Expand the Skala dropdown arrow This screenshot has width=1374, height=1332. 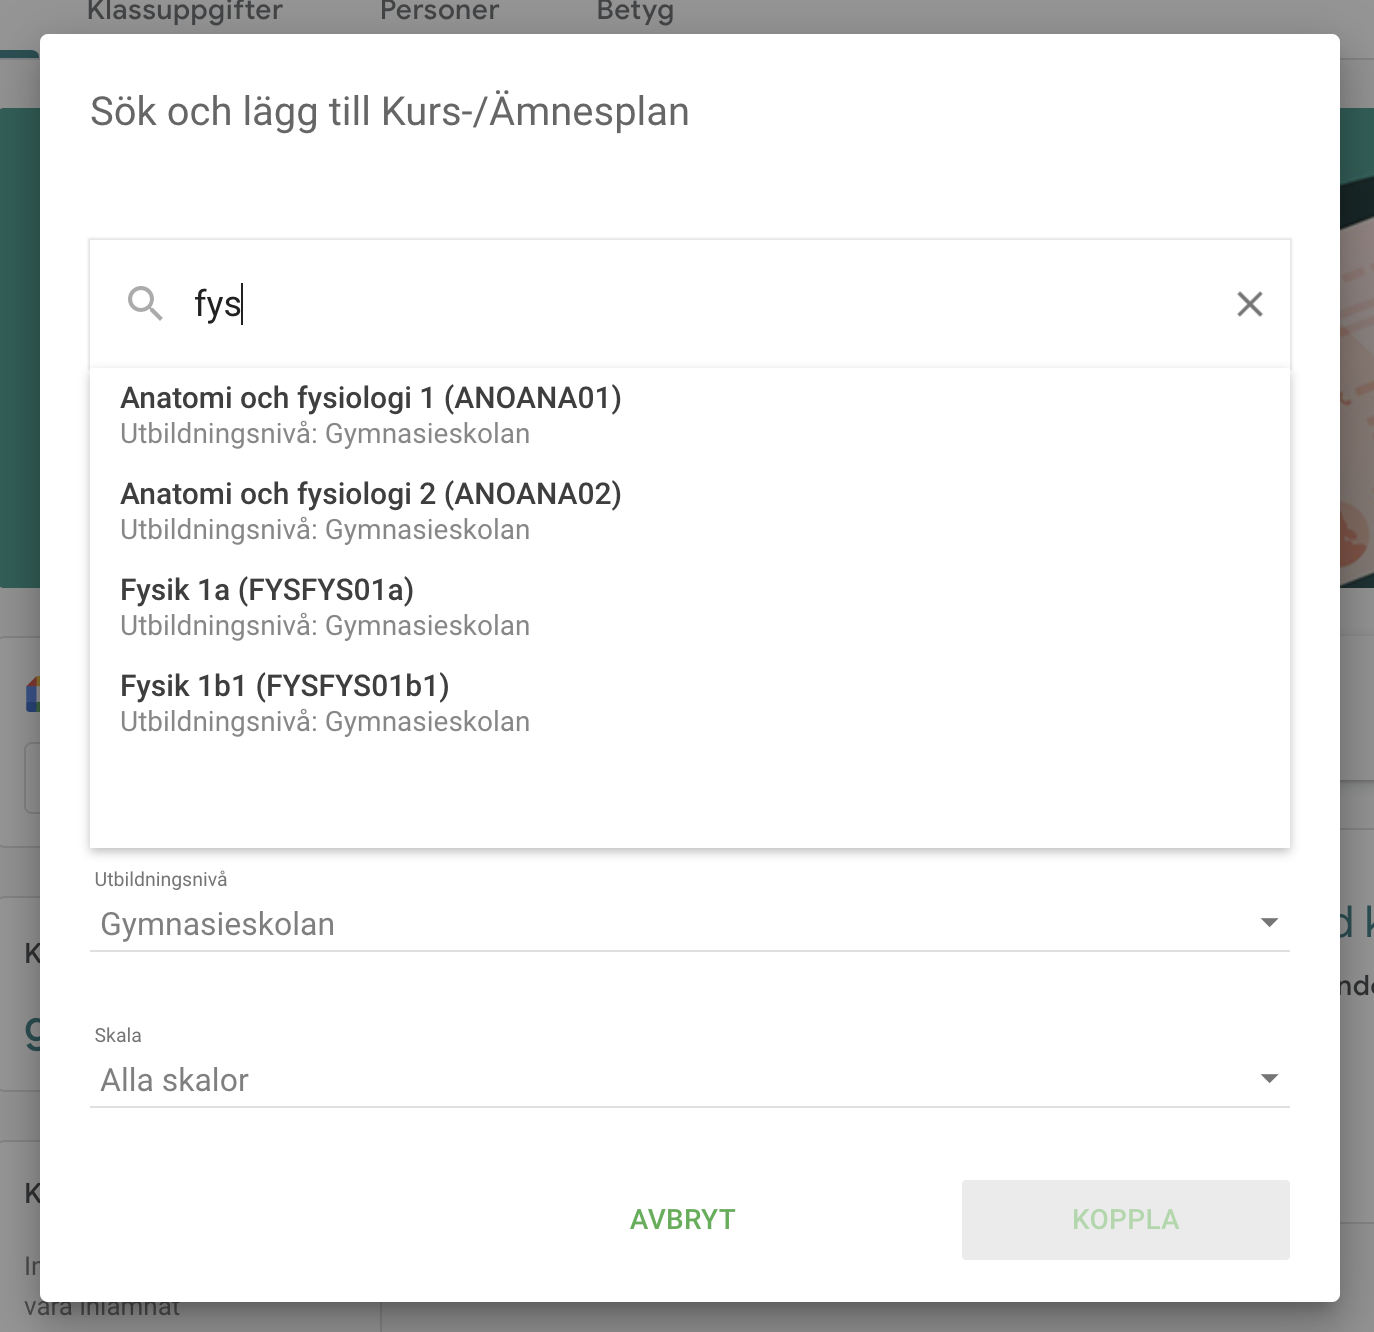1269,1078
